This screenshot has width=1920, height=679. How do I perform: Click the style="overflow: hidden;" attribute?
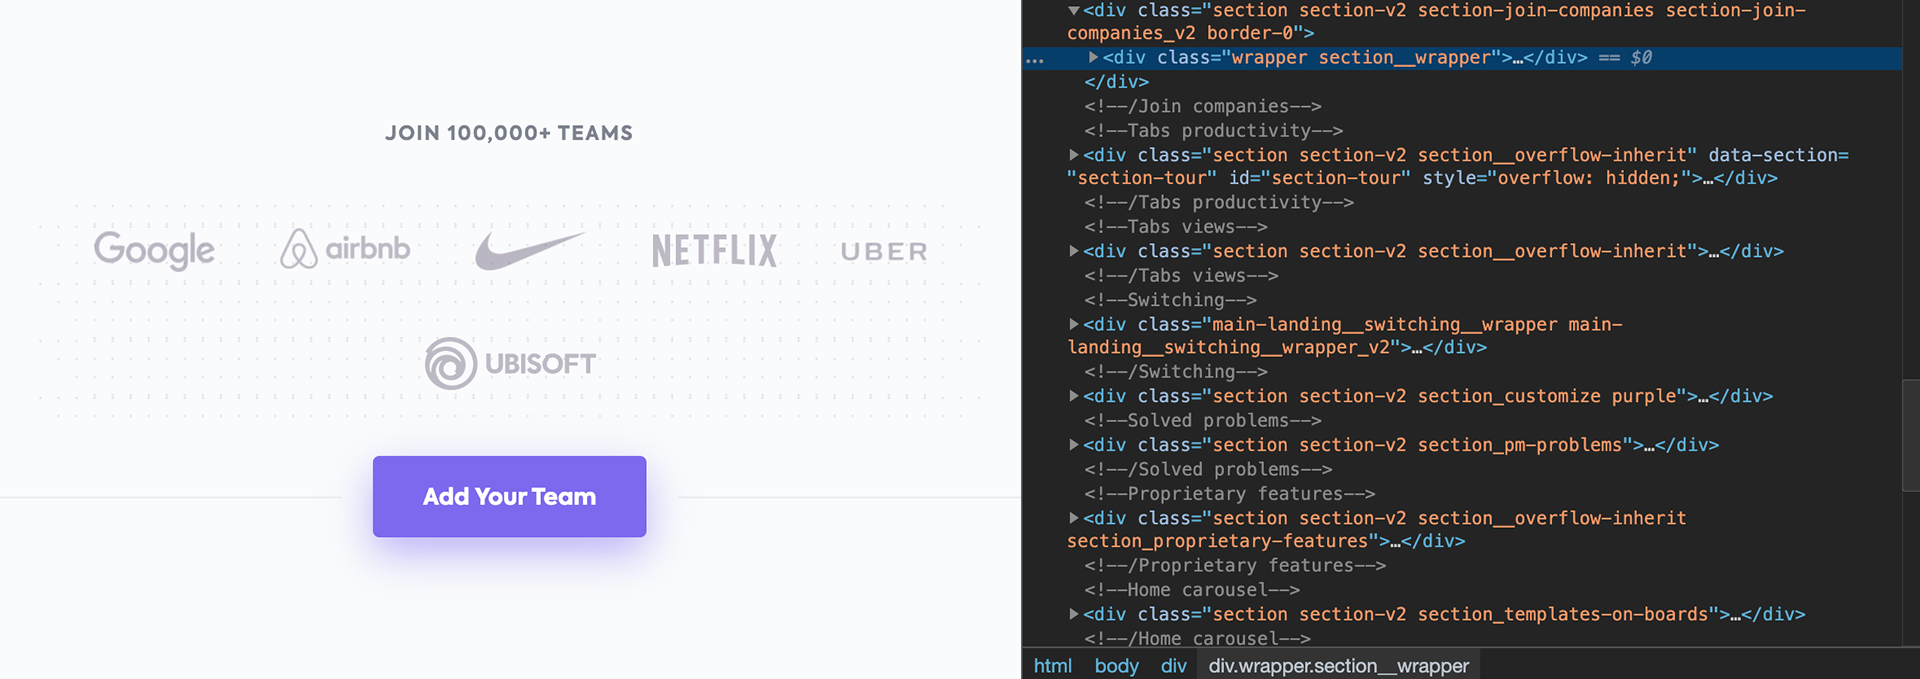pyautogui.click(x=1556, y=178)
